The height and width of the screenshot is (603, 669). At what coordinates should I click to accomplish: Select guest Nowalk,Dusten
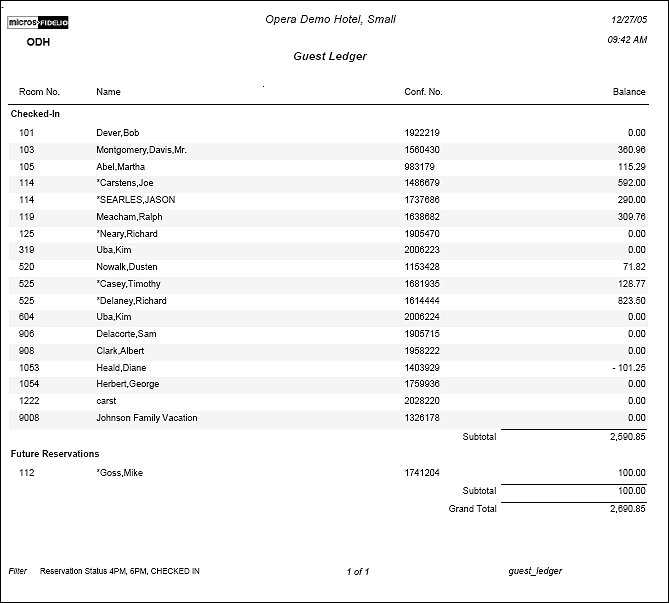point(126,267)
